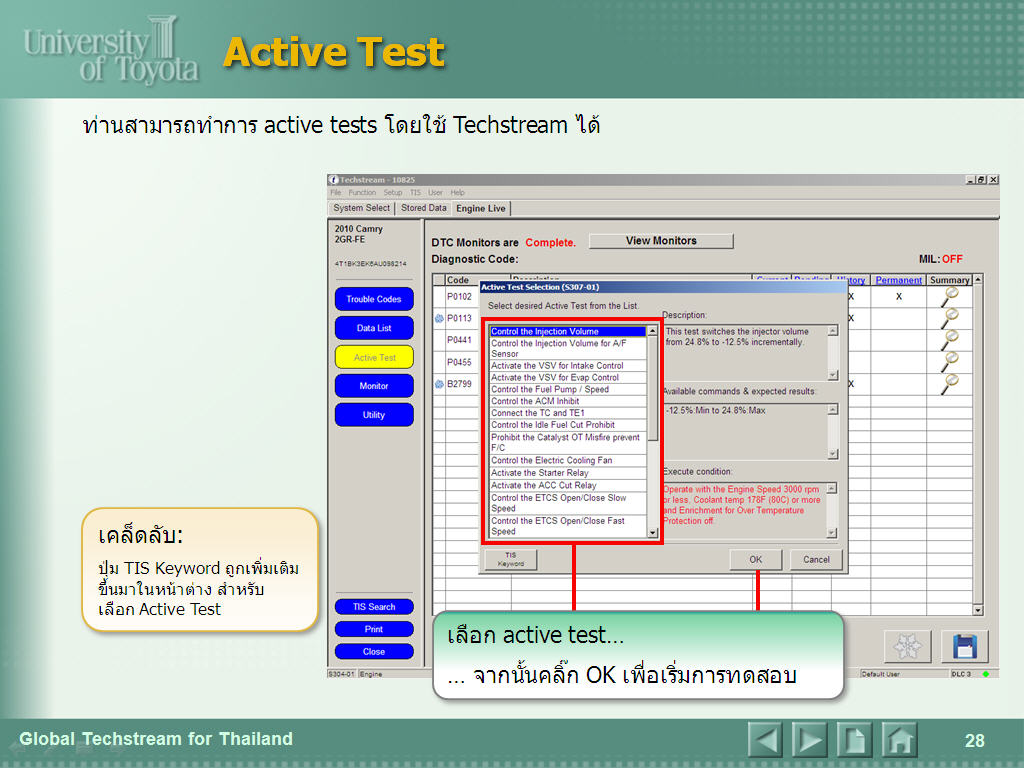Open the Setup menu

[x=392, y=193]
